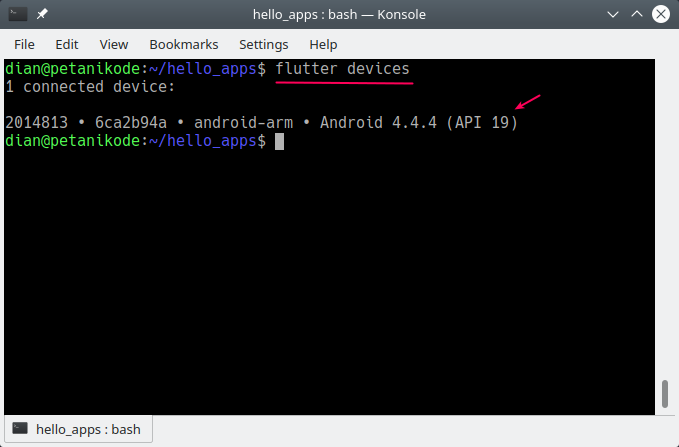Open the Help menu
The width and height of the screenshot is (679, 447).
click(323, 45)
